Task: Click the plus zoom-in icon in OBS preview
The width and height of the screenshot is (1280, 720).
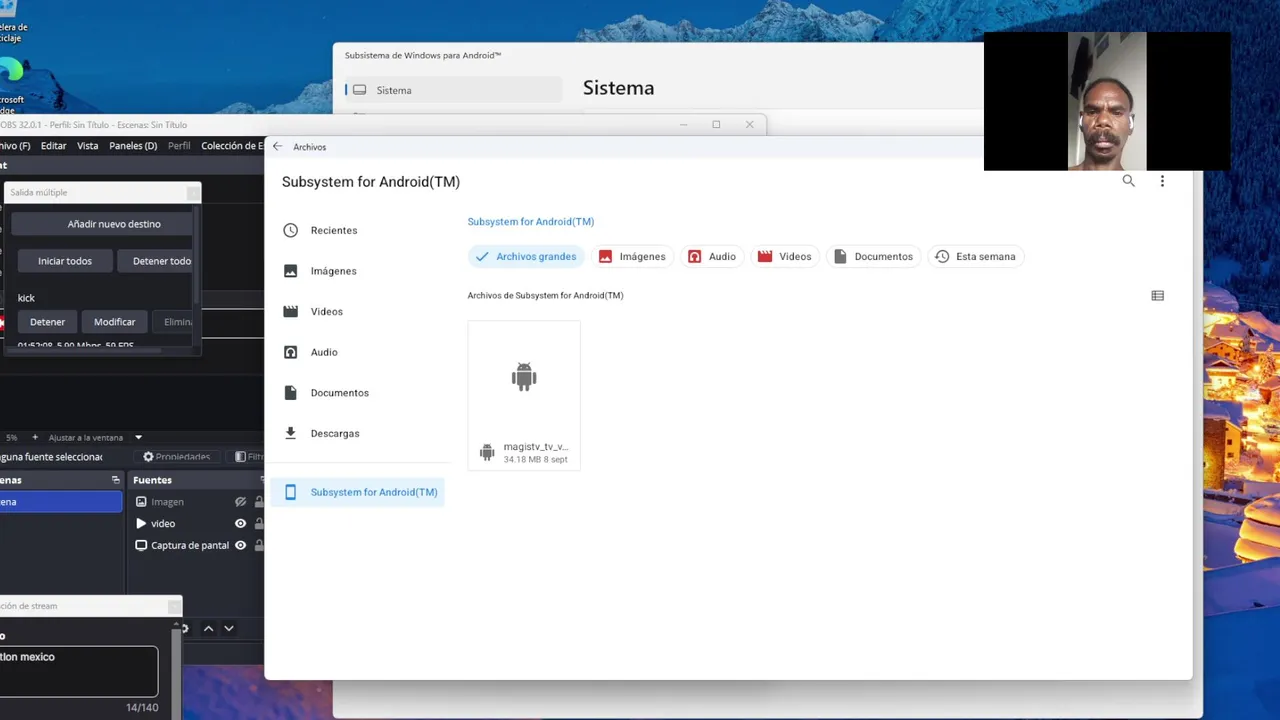Action: pyautogui.click(x=35, y=437)
